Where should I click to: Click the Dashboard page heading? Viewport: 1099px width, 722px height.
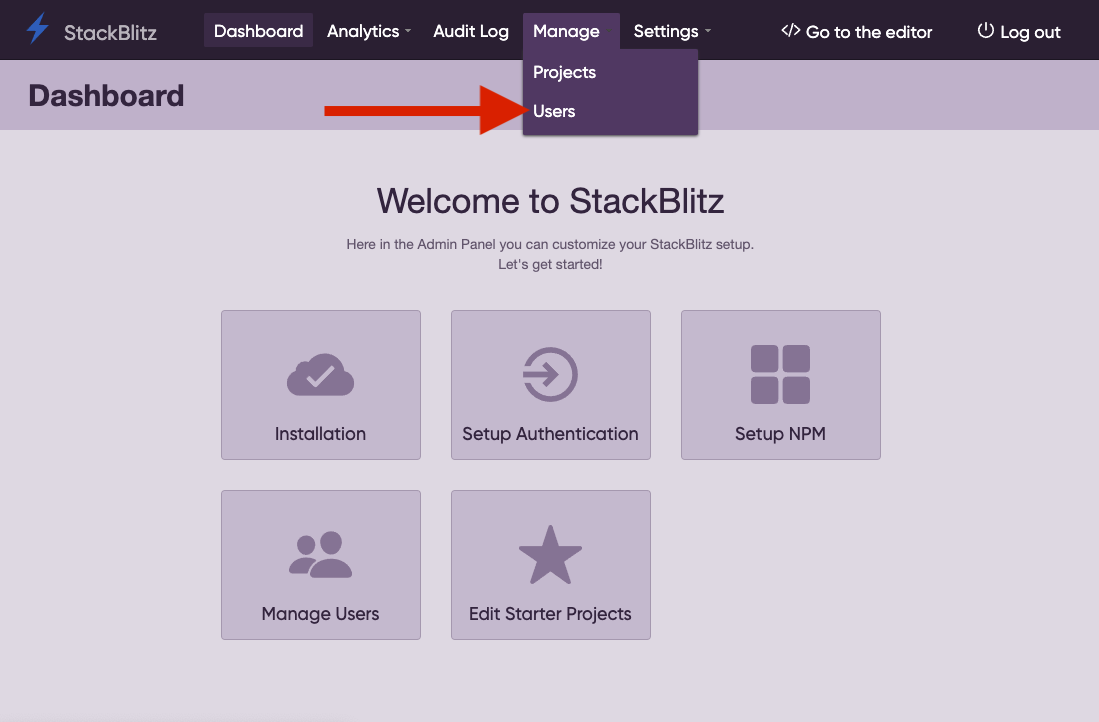[x=107, y=95]
